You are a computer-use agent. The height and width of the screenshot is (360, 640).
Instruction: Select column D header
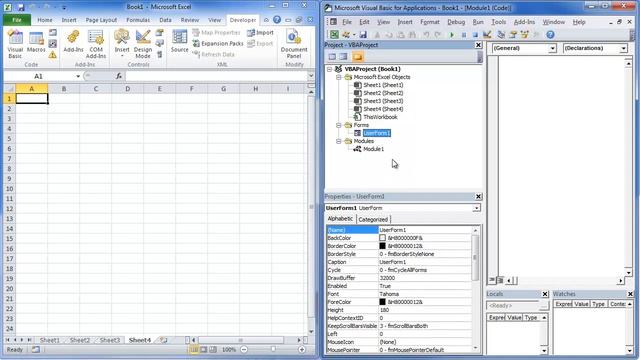pos(127,89)
